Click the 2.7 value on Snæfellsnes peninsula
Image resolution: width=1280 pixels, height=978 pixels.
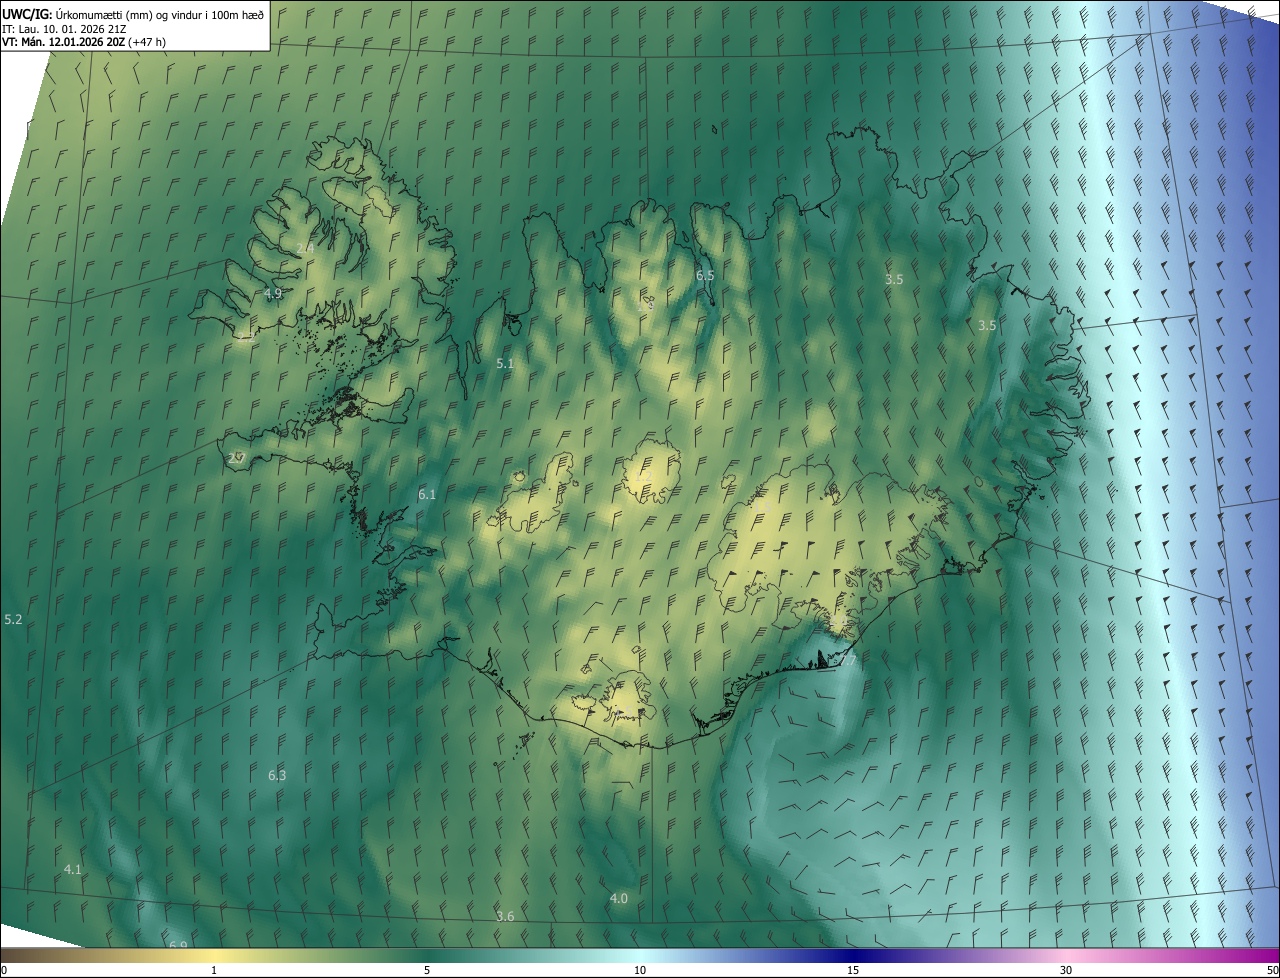[x=236, y=458]
